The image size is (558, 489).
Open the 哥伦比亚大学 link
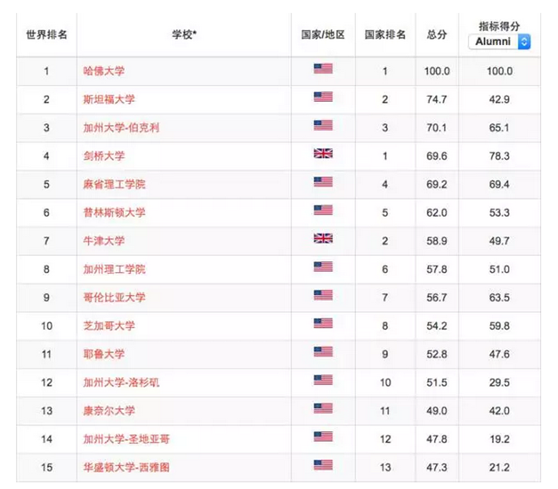(x=114, y=298)
